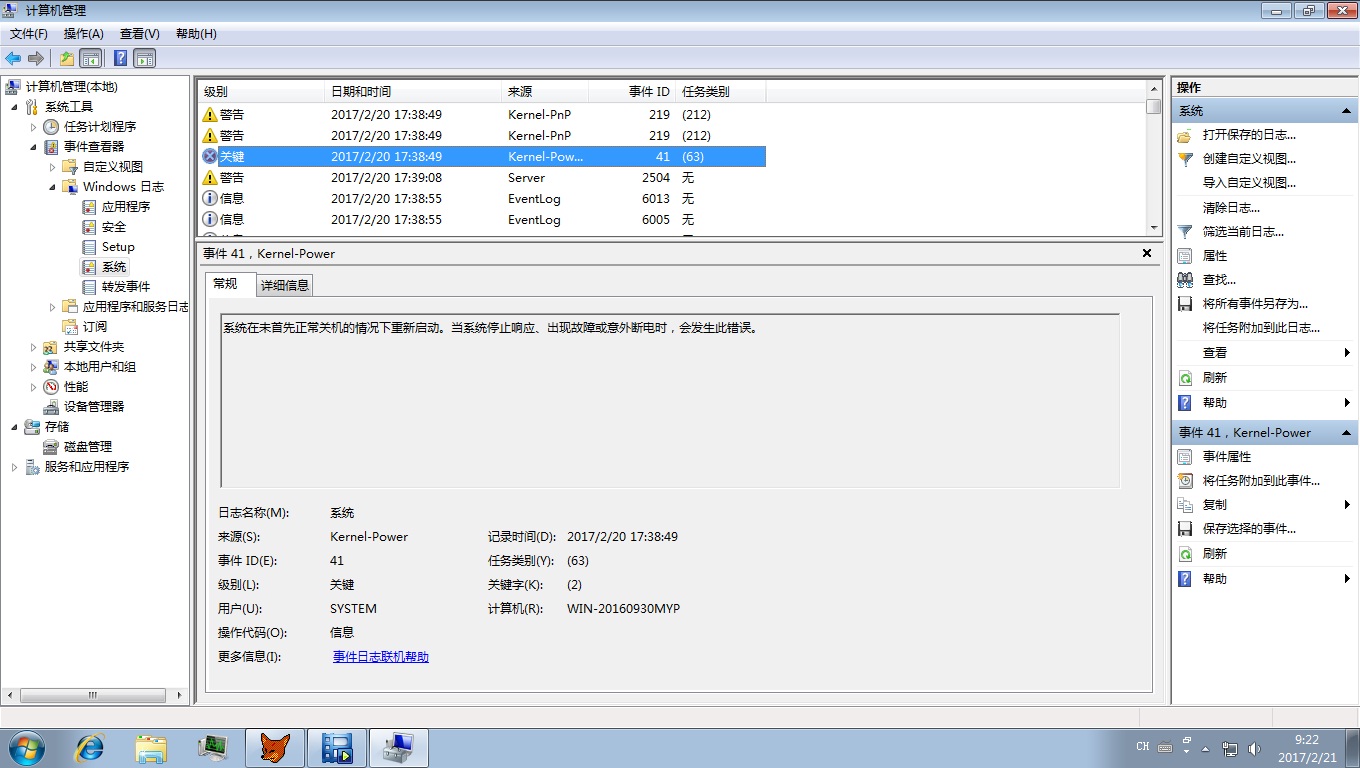Image resolution: width=1360 pixels, height=768 pixels.
Task: Collapse 系统工具 tree node
Action: pos(14,107)
